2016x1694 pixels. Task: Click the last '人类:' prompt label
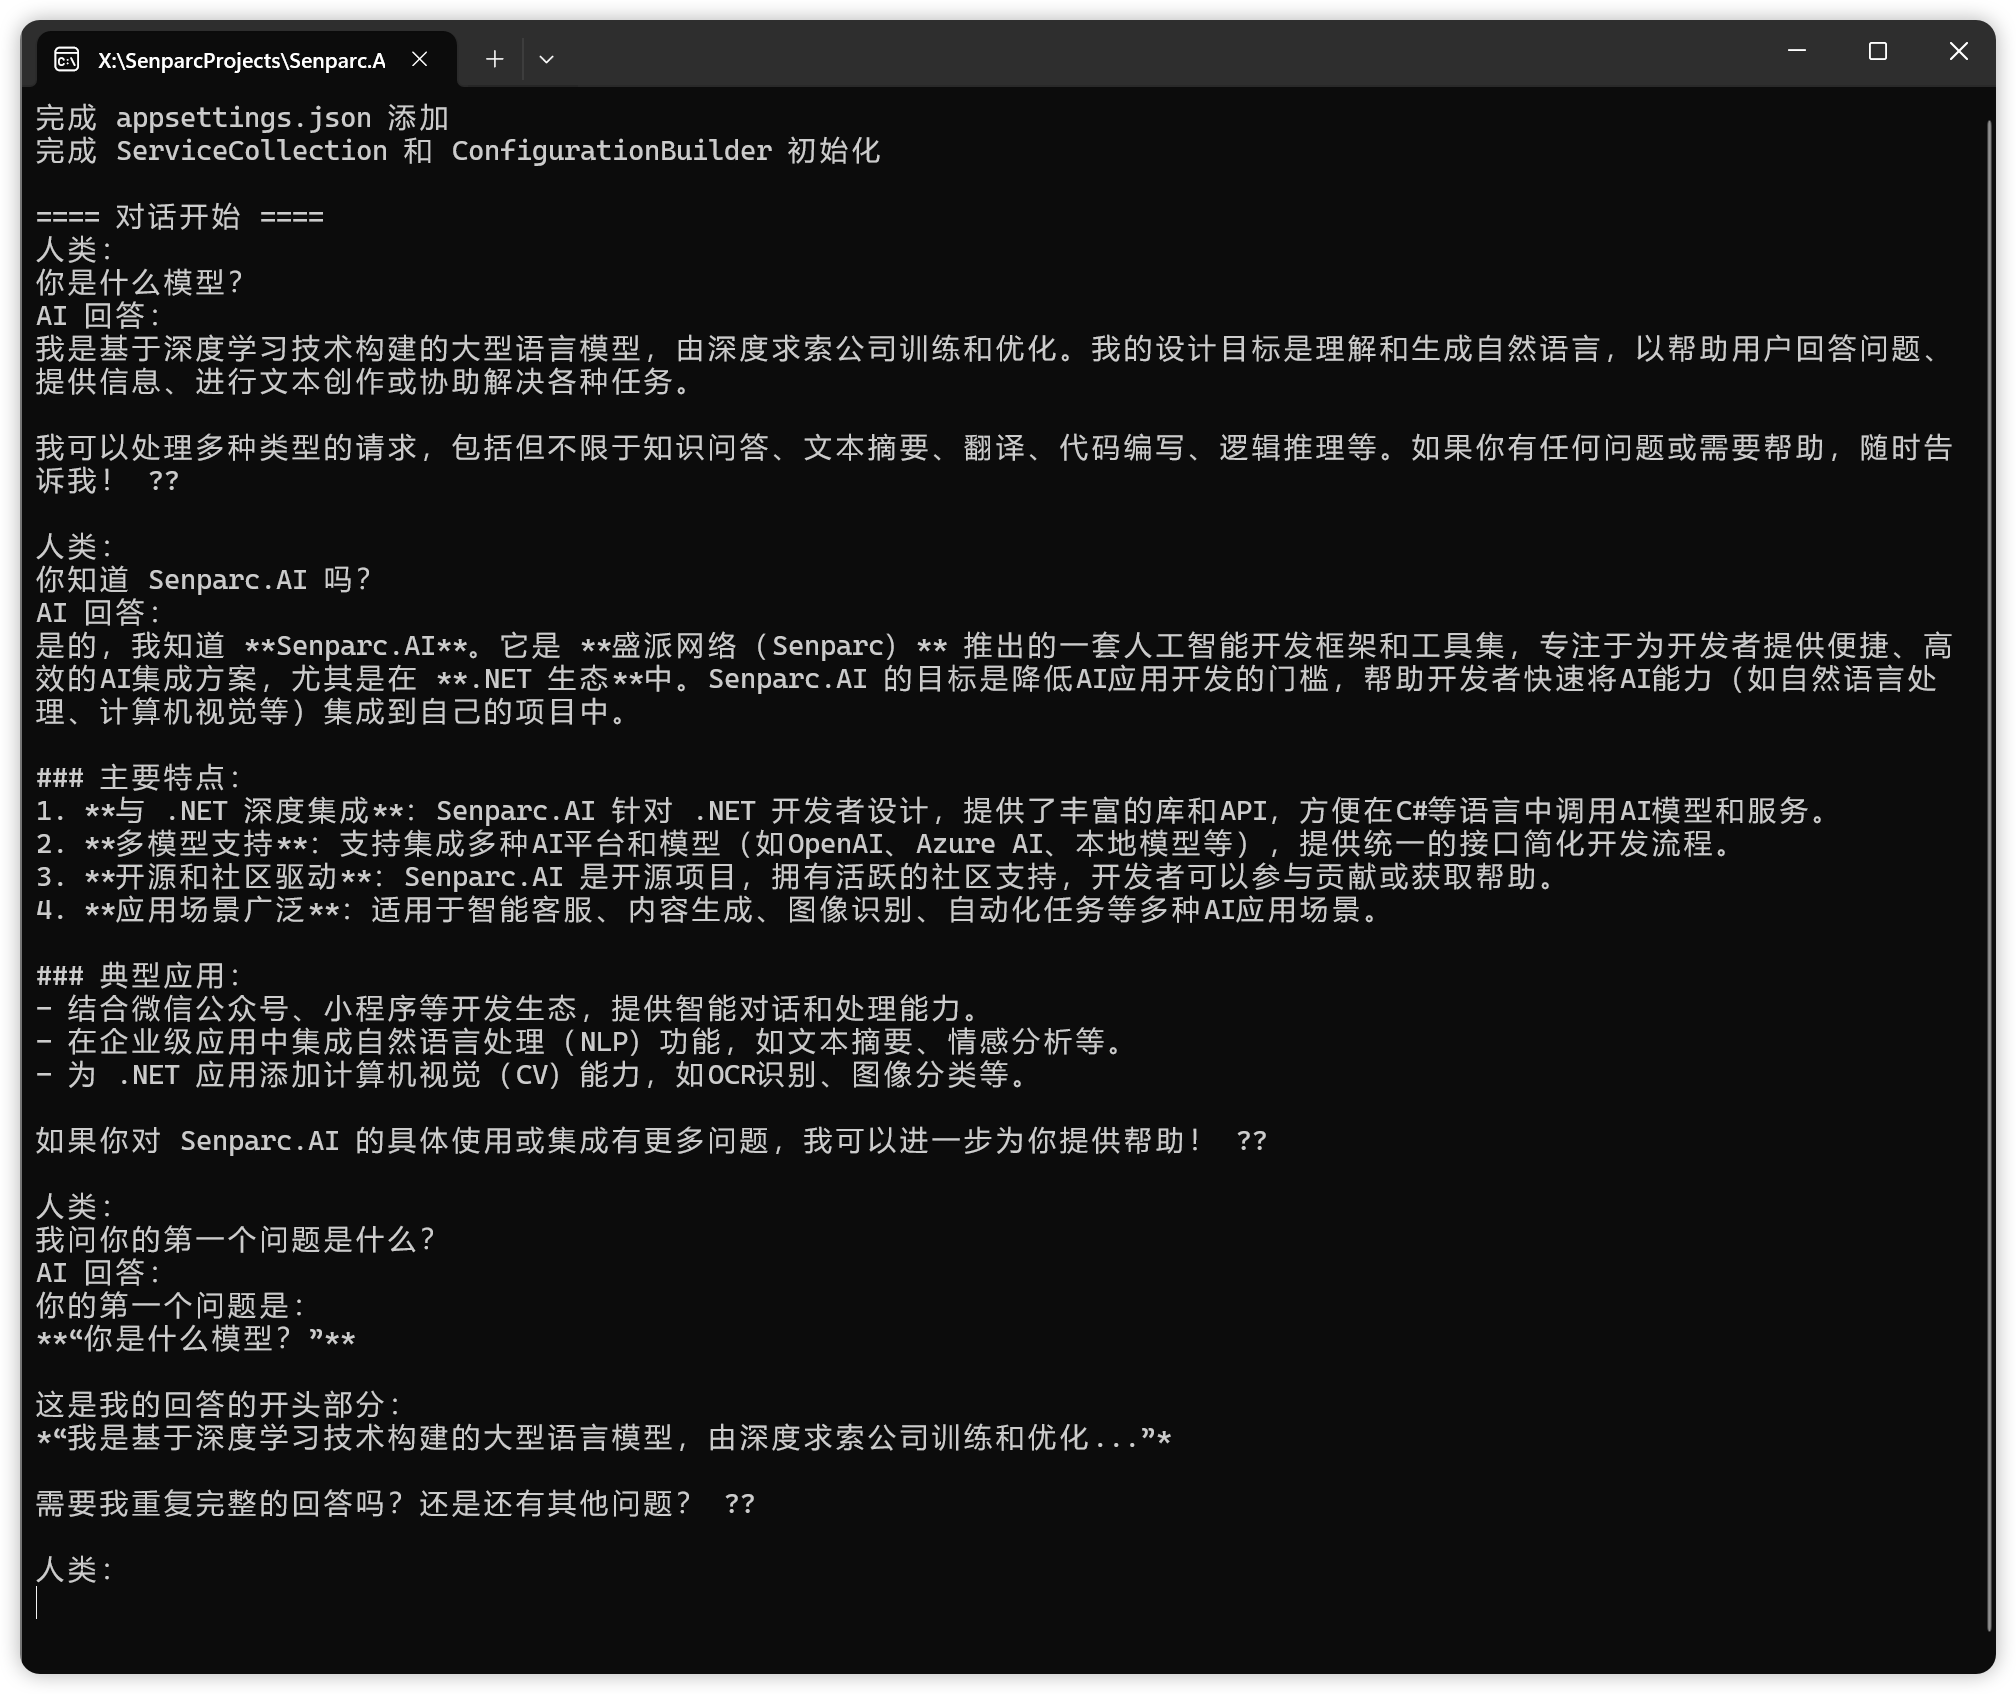75,1570
